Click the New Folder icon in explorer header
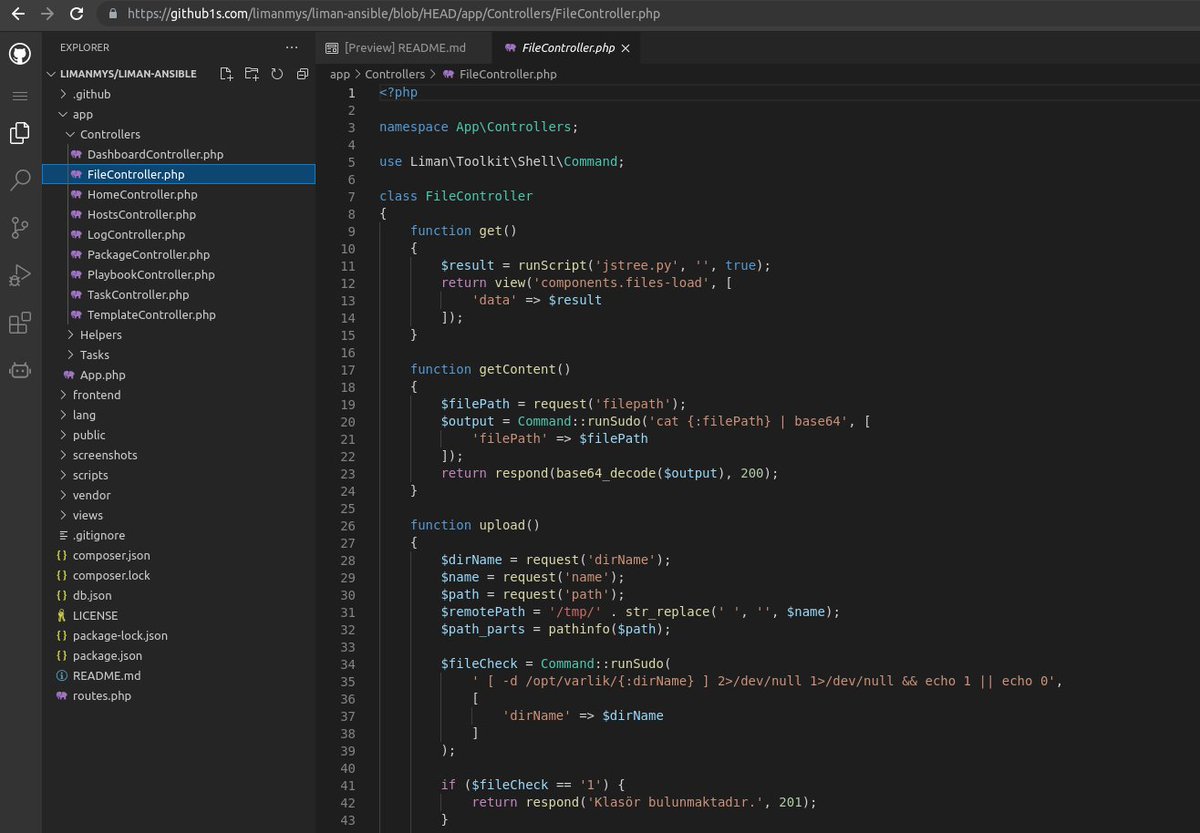Viewport: 1200px width, 833px height. 252,74
